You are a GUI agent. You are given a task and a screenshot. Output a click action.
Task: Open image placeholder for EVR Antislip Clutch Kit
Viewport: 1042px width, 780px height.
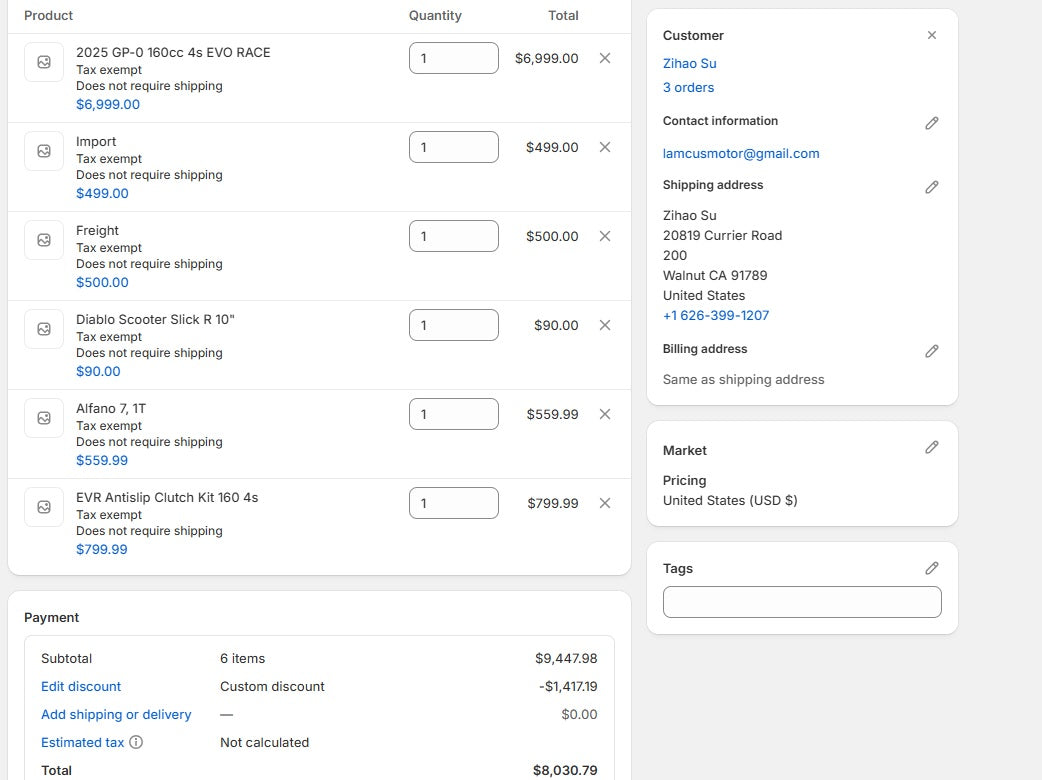(x=44, y=507)
